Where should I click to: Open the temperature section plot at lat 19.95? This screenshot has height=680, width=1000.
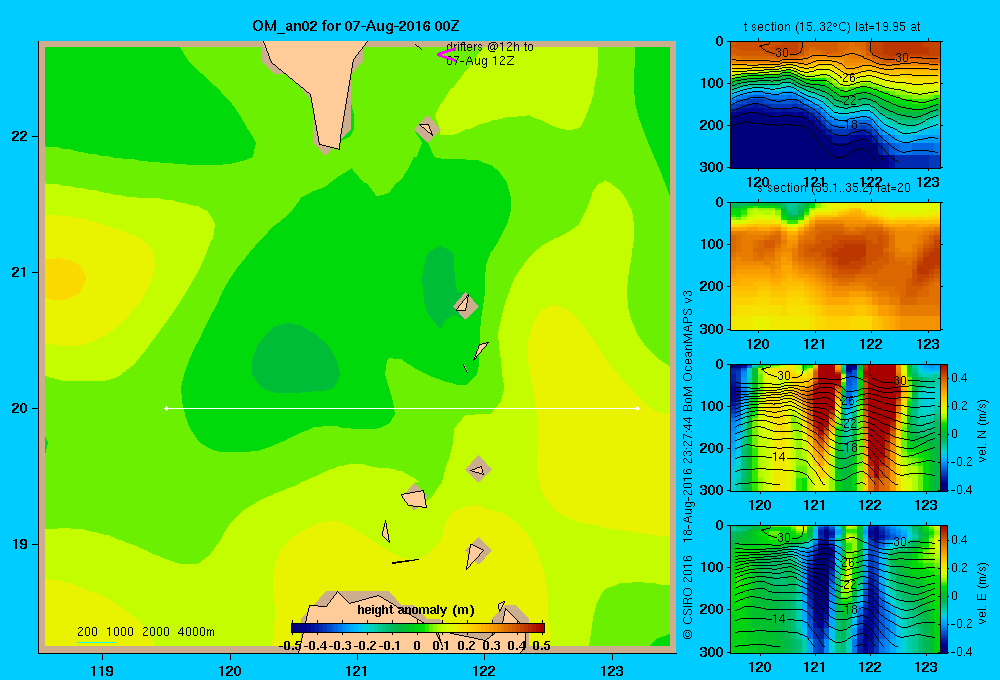[835, 105]
